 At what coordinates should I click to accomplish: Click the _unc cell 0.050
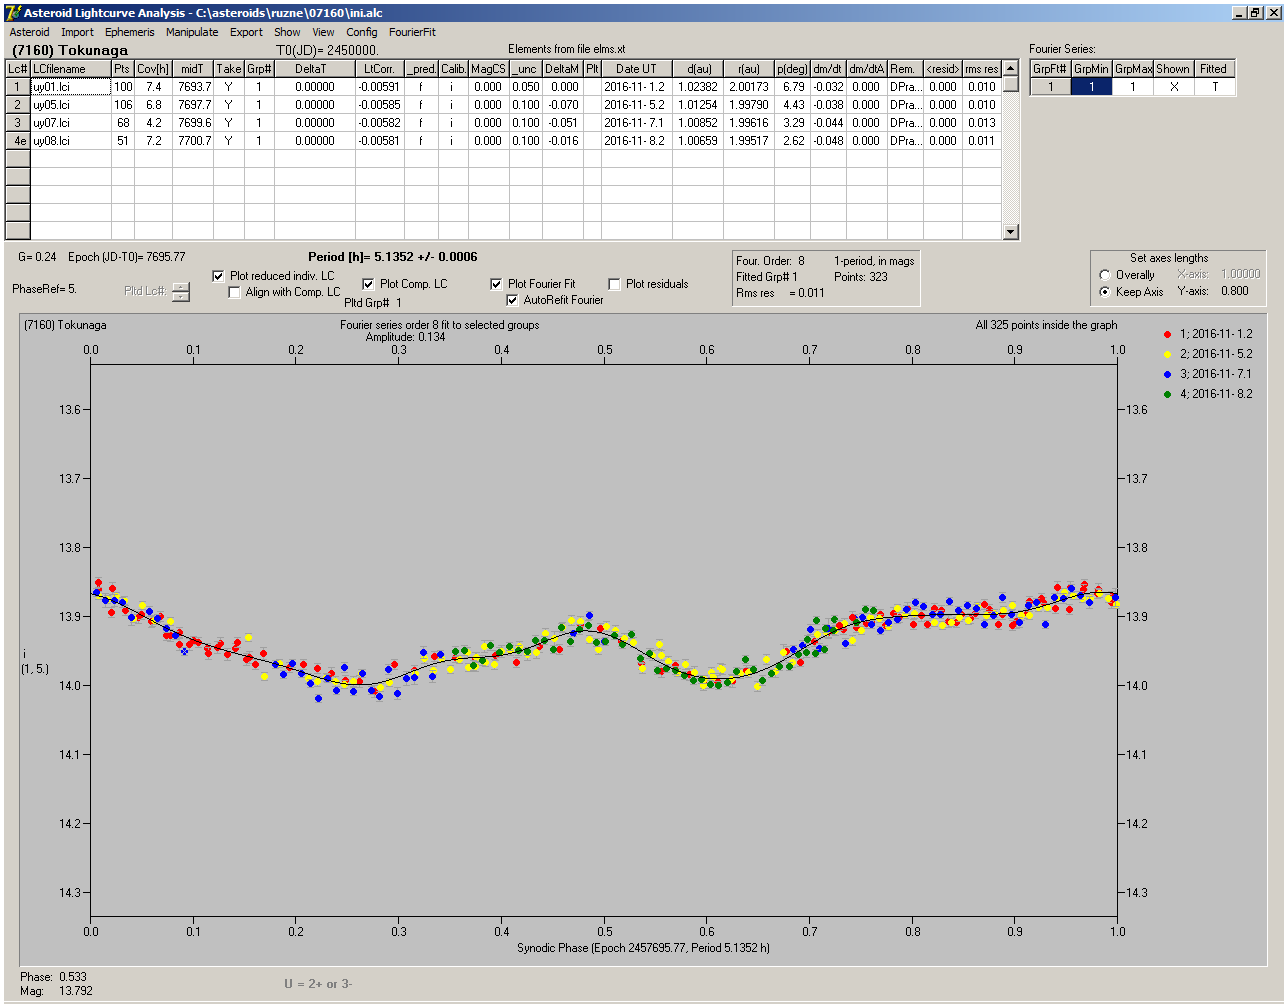(x=525, y=87)
